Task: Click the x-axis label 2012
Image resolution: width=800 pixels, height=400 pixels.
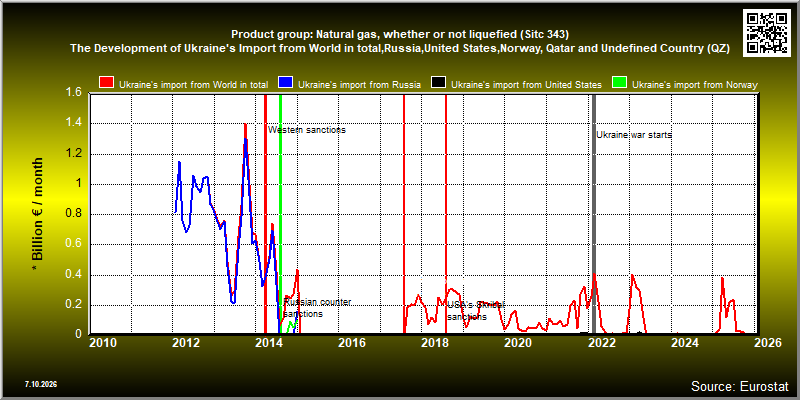Action: (186, 343)
